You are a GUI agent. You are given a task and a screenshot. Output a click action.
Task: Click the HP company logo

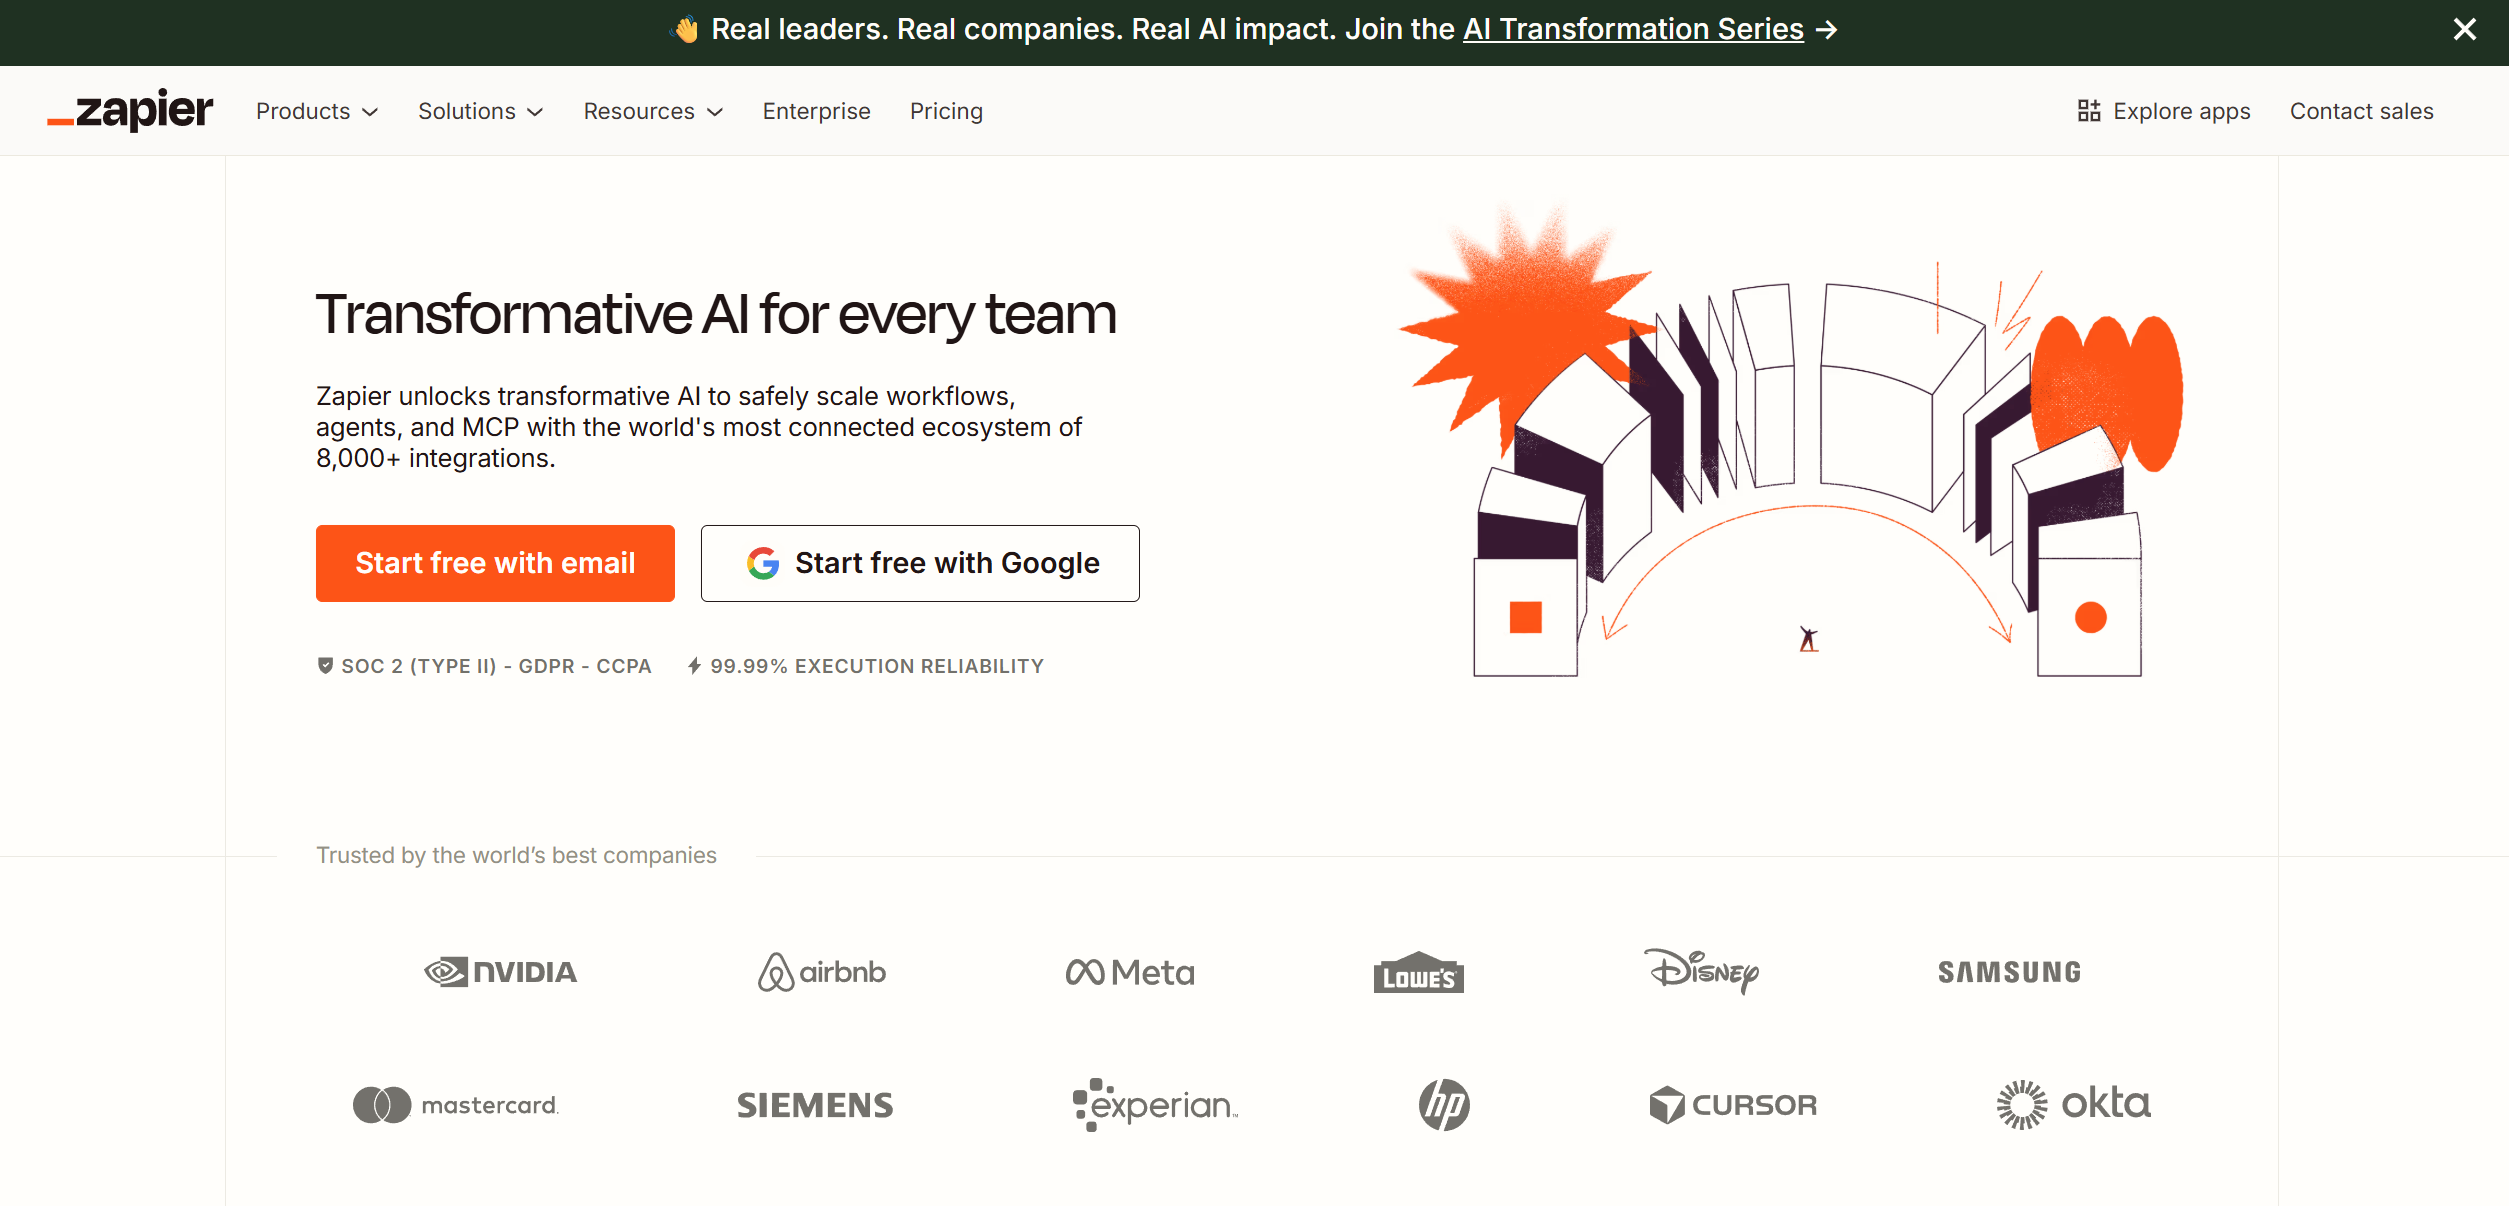(x=1440, y=1105)
